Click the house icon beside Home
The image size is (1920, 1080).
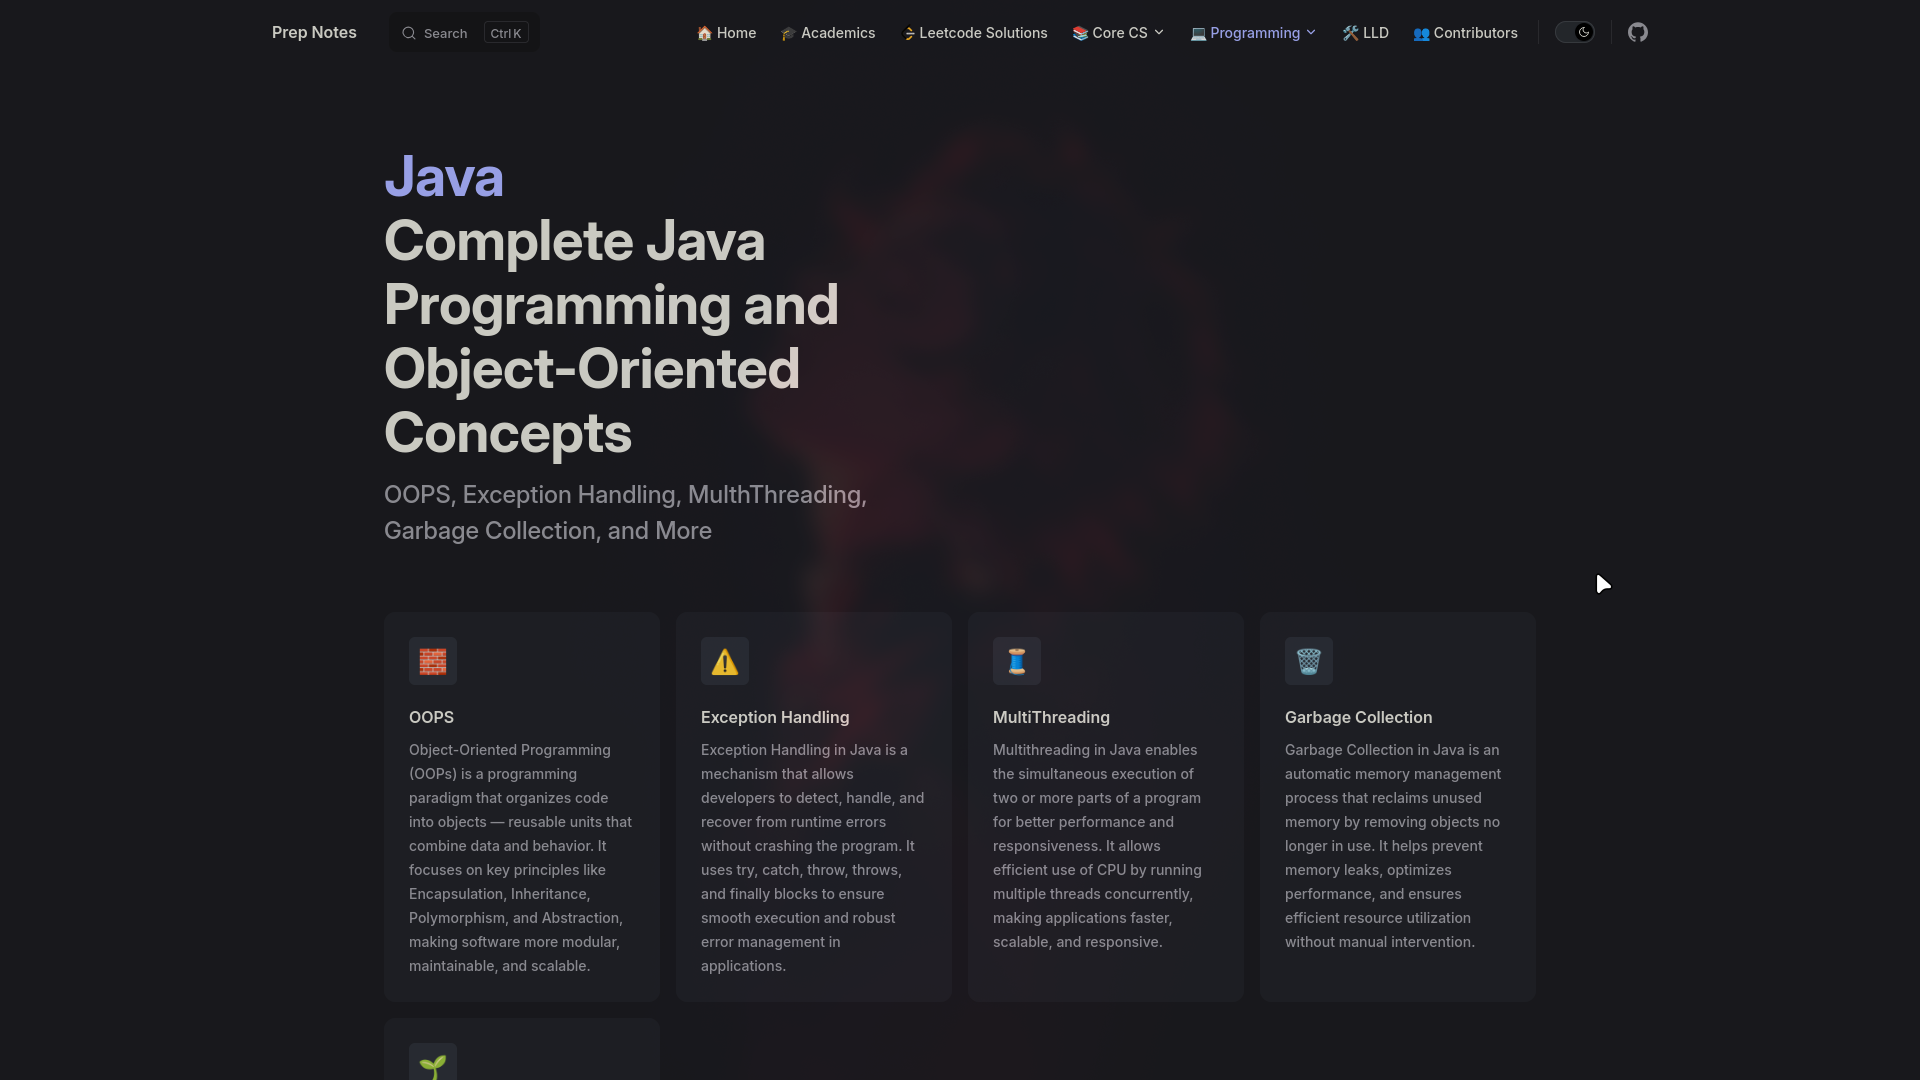point(704,33)
